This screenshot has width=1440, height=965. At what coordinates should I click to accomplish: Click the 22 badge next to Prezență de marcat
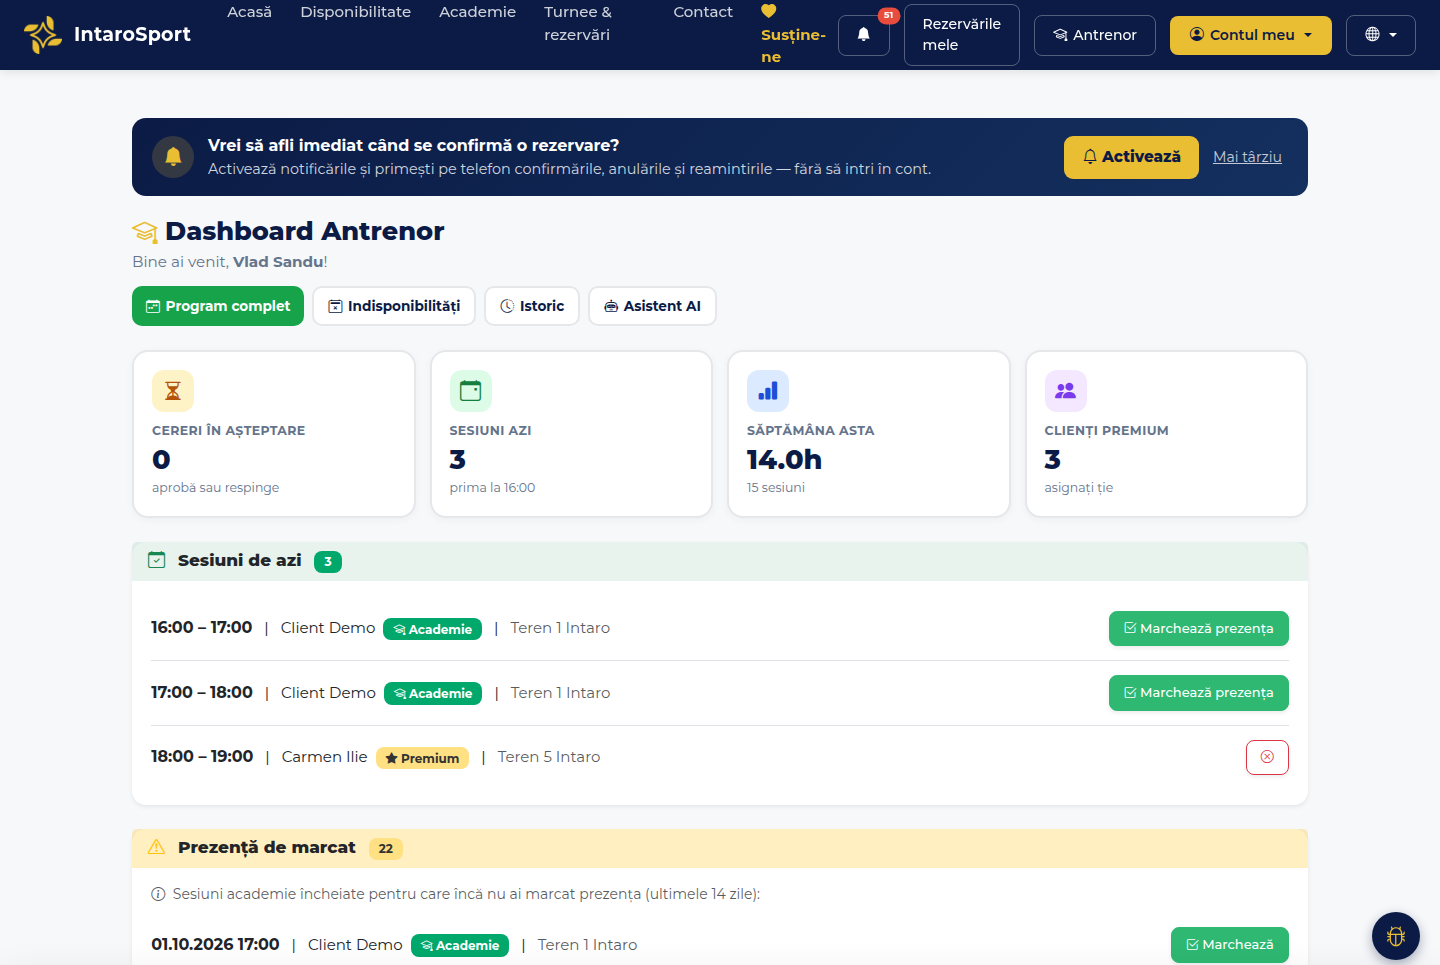pos(386,849)
